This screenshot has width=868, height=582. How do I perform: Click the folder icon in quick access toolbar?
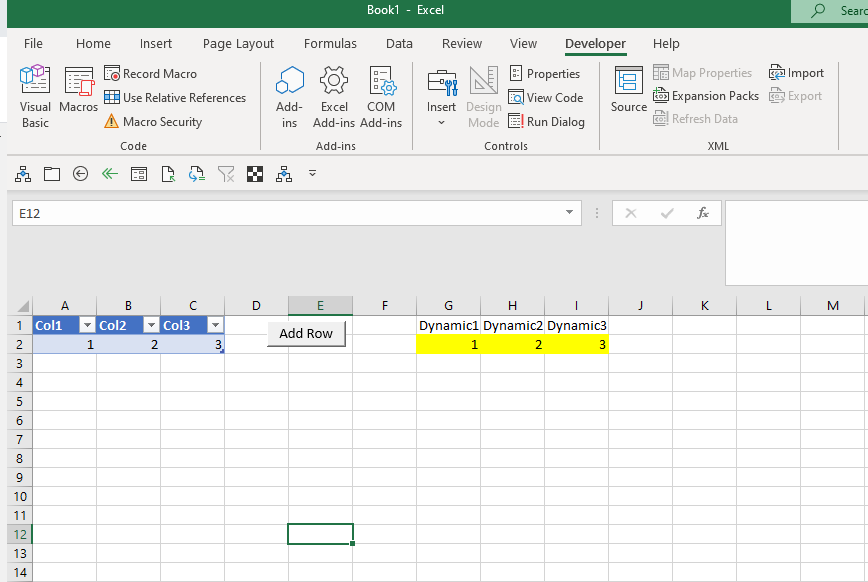click(52, 174)
